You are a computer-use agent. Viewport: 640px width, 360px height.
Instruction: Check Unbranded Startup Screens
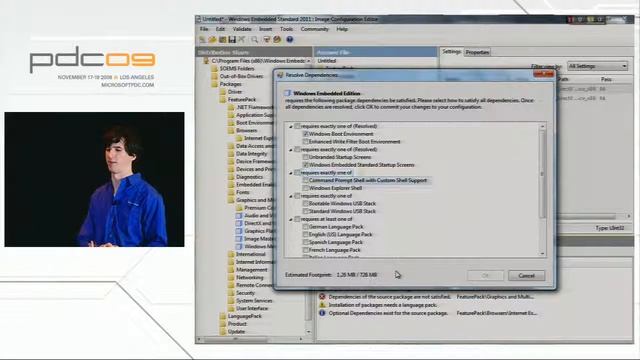[305, 157]
